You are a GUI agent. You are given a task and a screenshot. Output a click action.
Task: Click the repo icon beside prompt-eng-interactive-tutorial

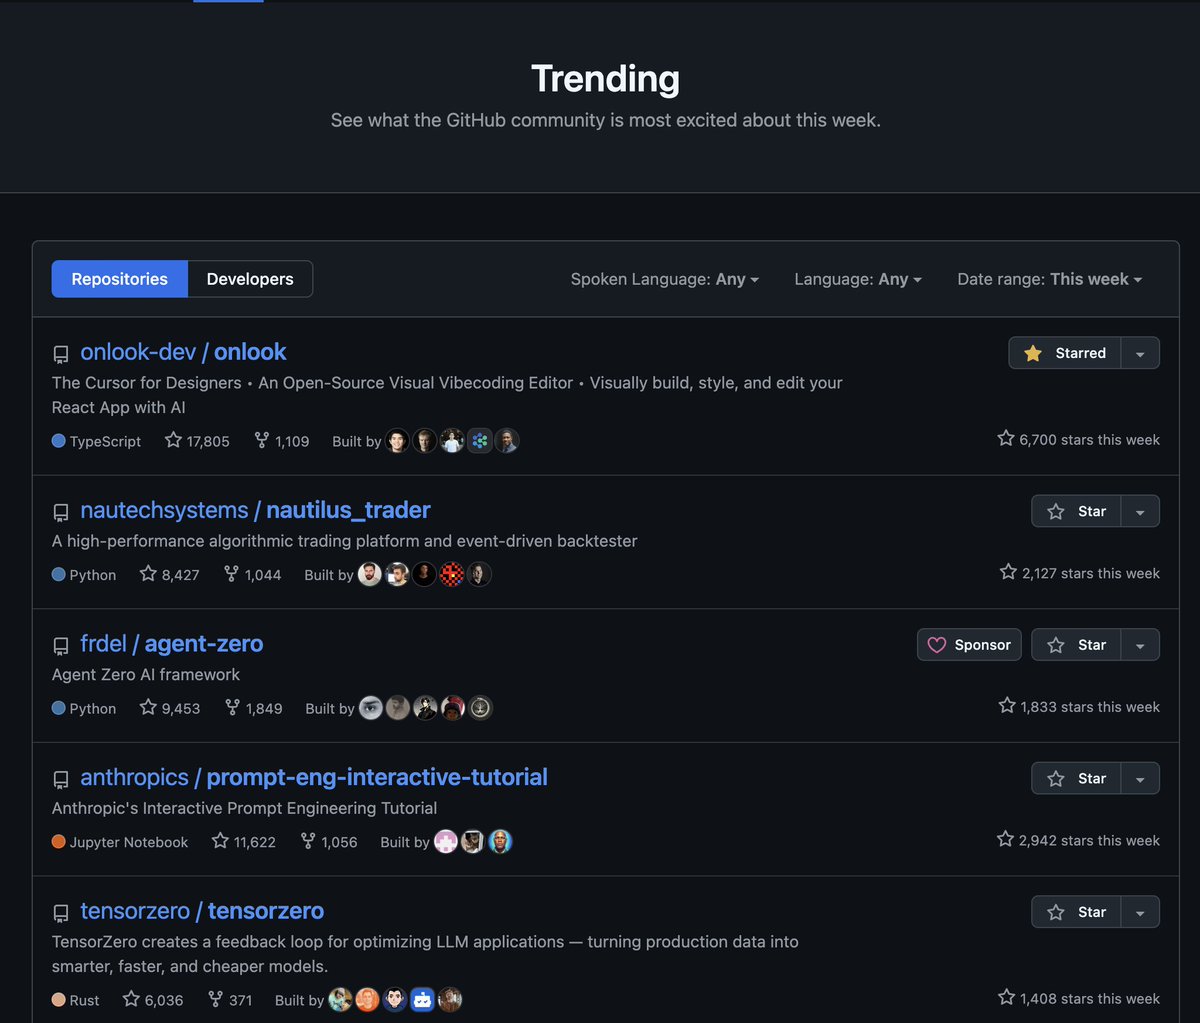(61, 779)
